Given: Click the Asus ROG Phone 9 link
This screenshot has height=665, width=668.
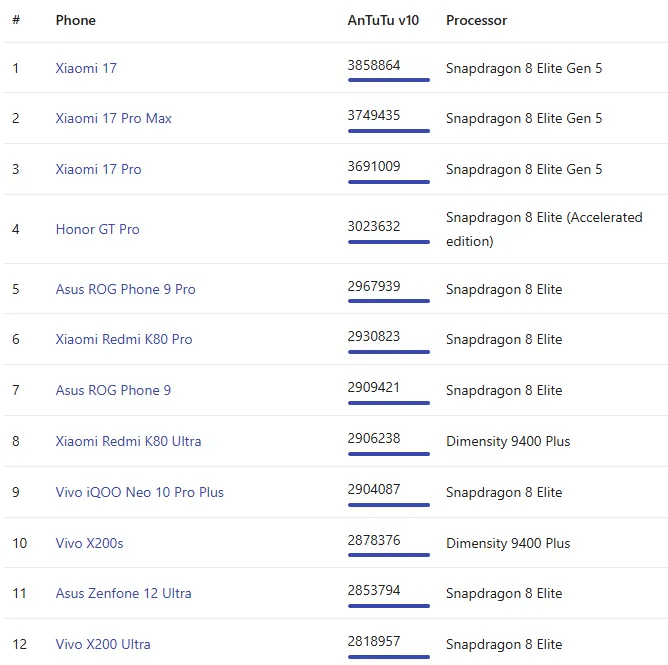Looking at the screenshot, I should coord(113,390).
